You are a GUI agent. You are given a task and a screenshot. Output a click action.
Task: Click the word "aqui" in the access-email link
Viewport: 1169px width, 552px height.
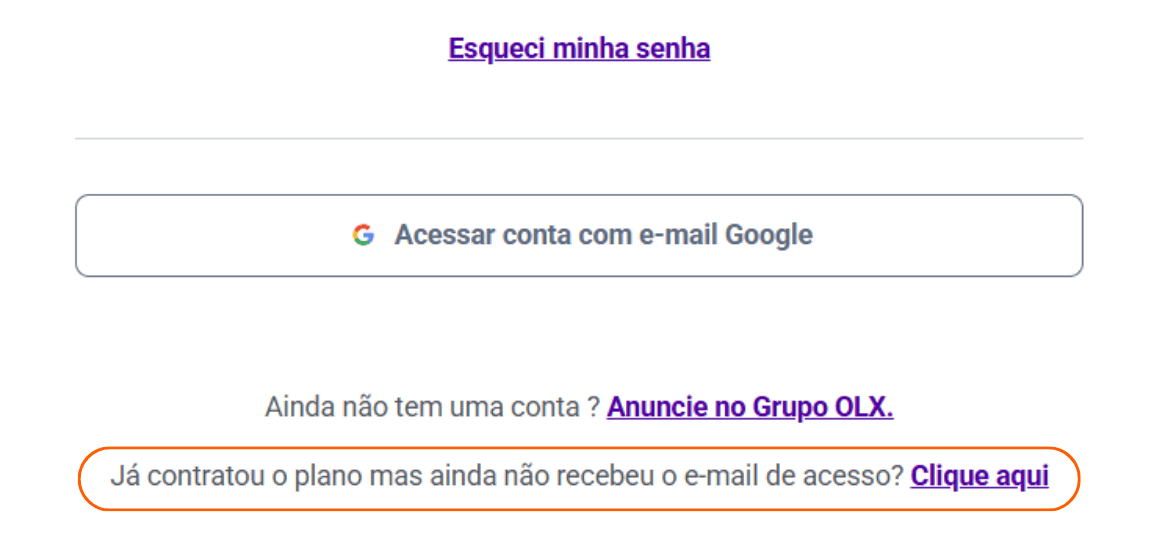point(1022,476)
